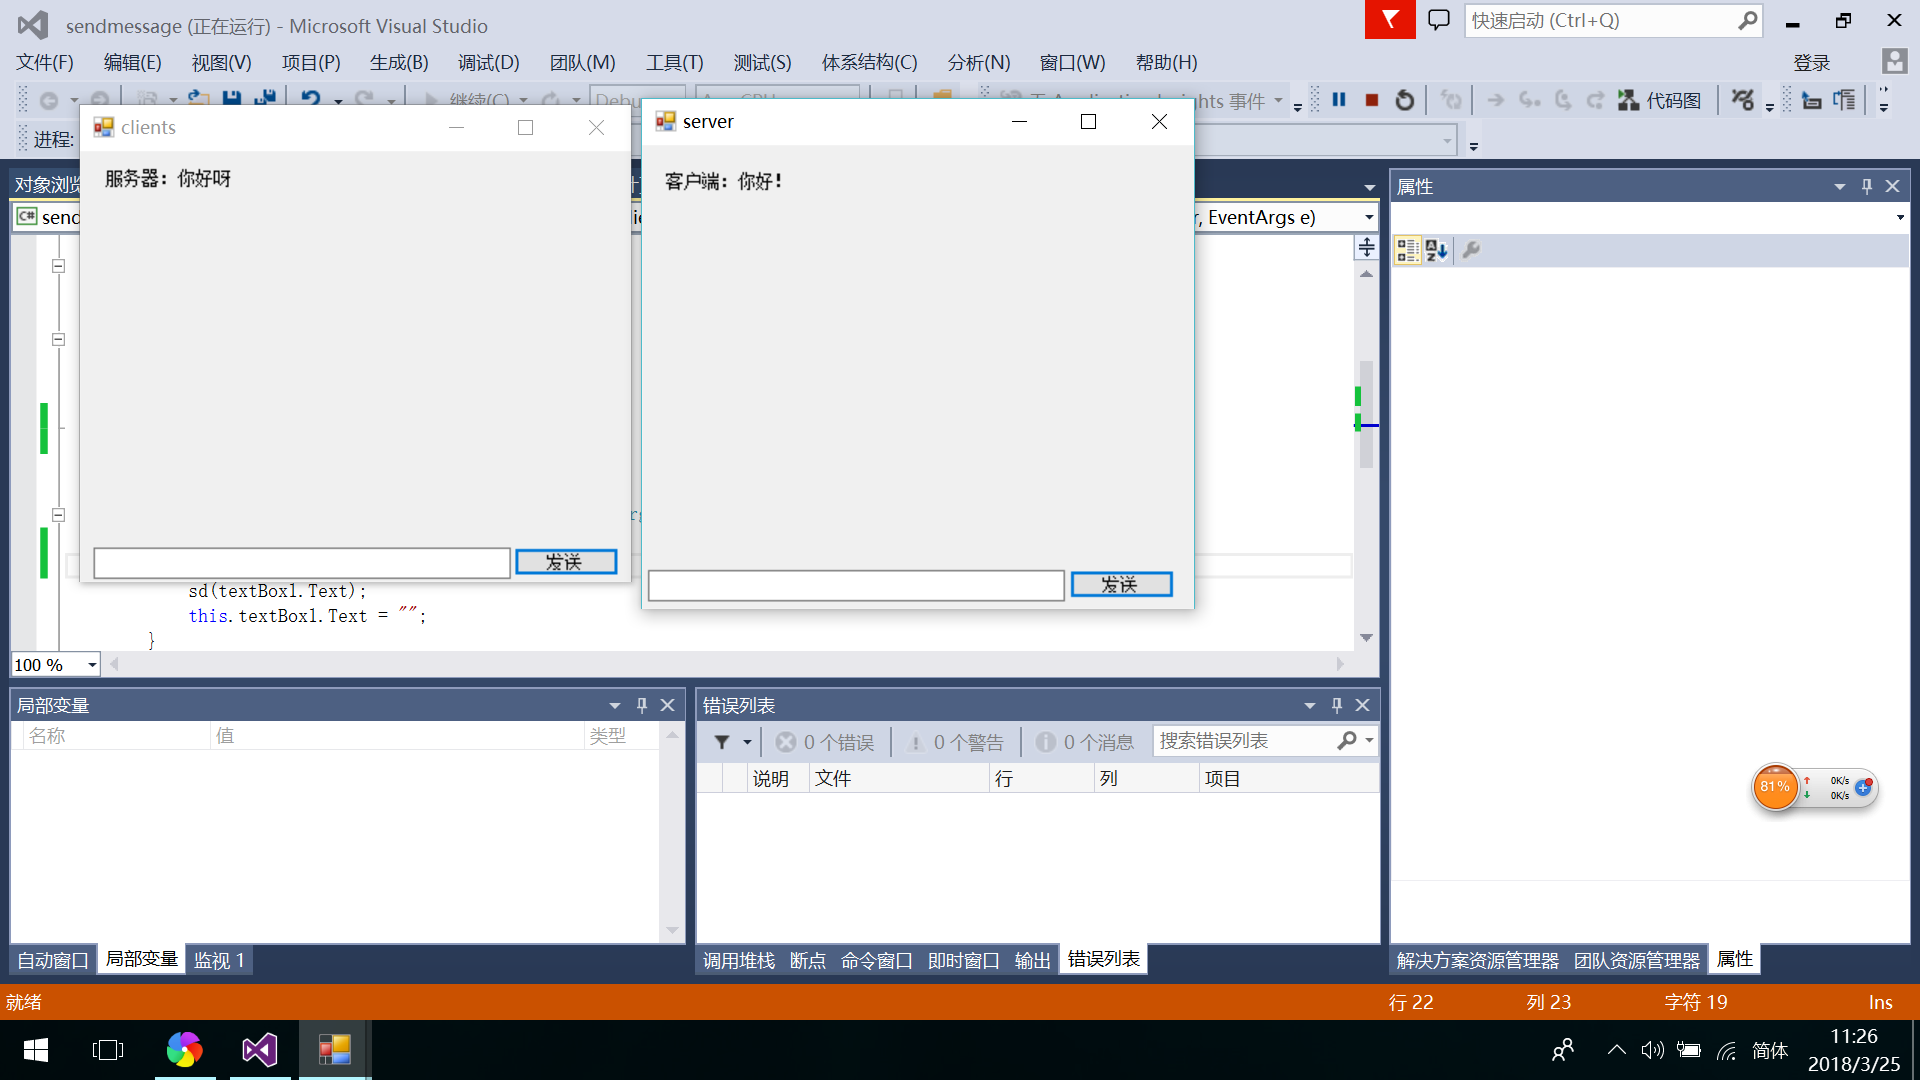Stop debugging with the red square icon
Image resolution: width=1920 pixels, height=1080 pixels.
pos(1372,100)
